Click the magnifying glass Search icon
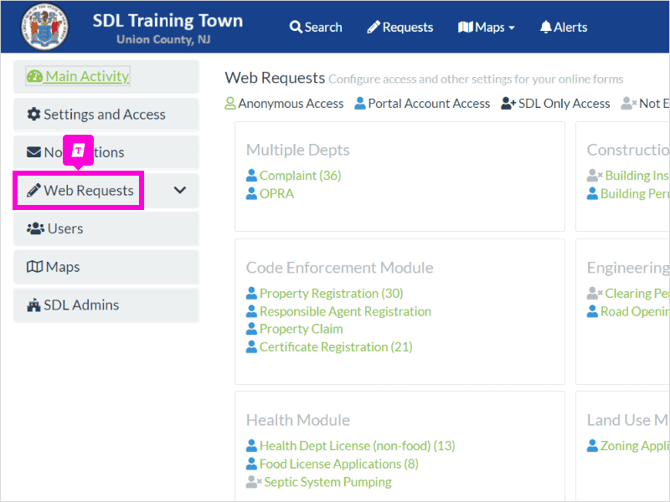670x502 pixels. pyautogui.click(x=295, y=27)
